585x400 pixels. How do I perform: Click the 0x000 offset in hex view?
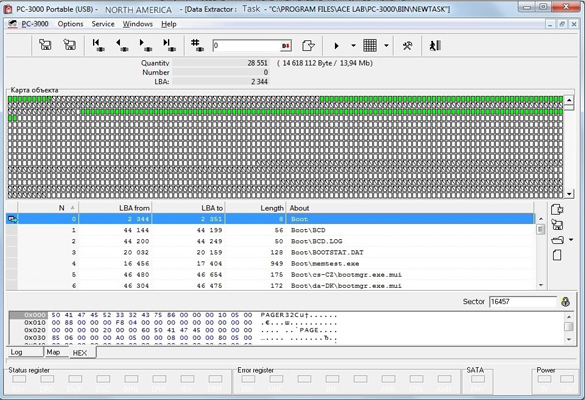[x=35, y=315]
